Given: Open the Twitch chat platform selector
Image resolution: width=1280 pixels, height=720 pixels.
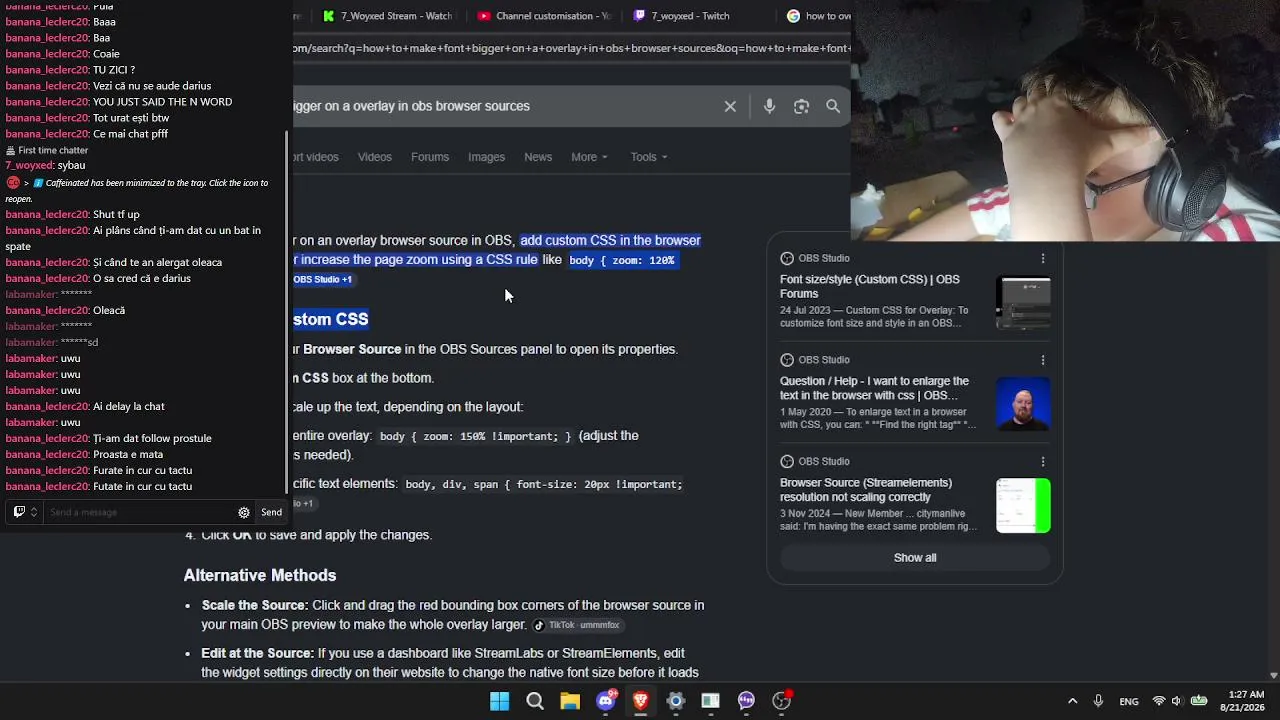Looking at the screenshot, I should click(x=25, y=512).
